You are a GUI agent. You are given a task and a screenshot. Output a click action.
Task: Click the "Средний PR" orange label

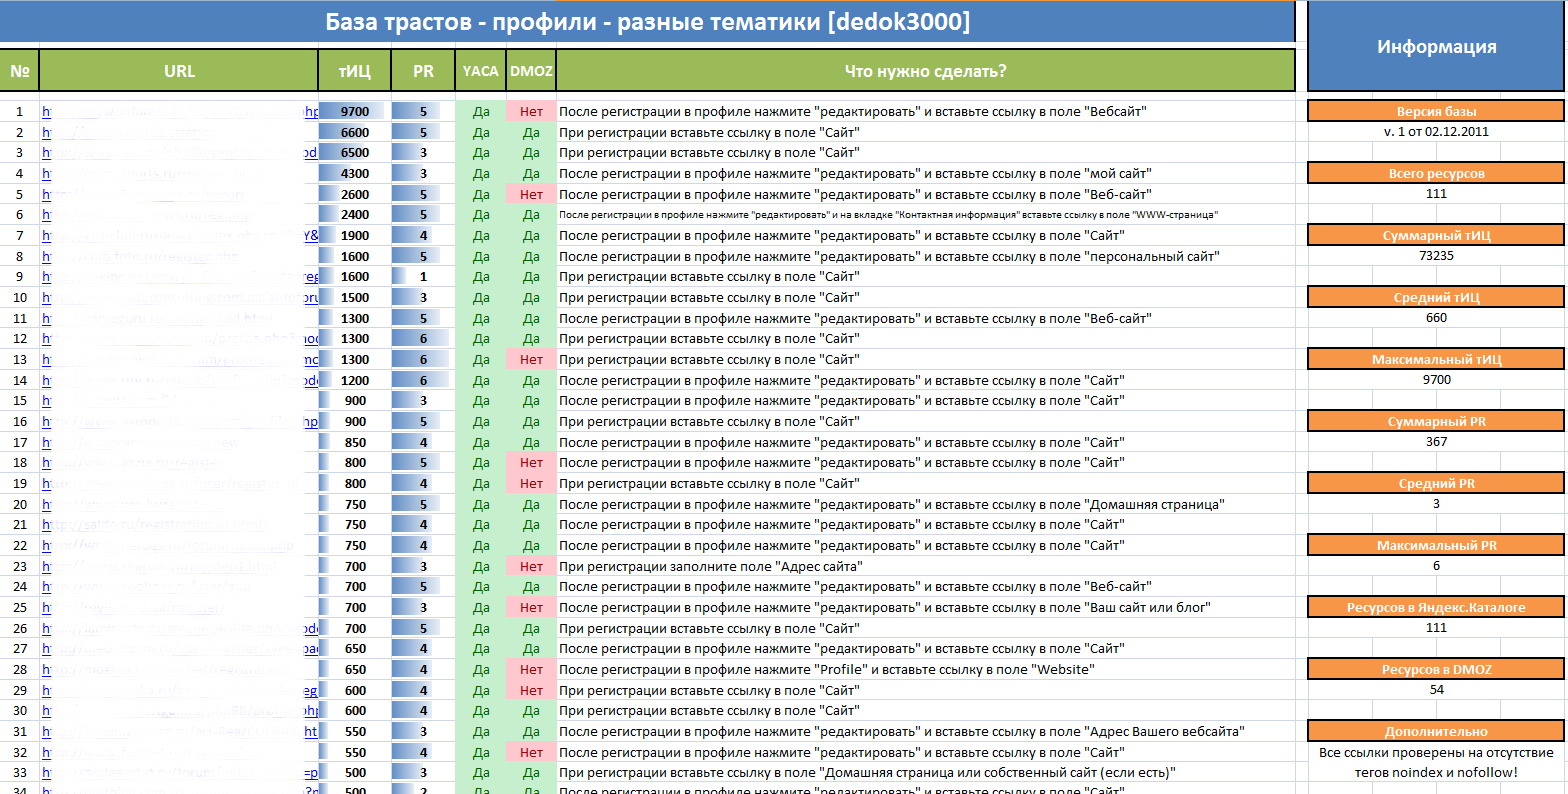coord(1436,484)
